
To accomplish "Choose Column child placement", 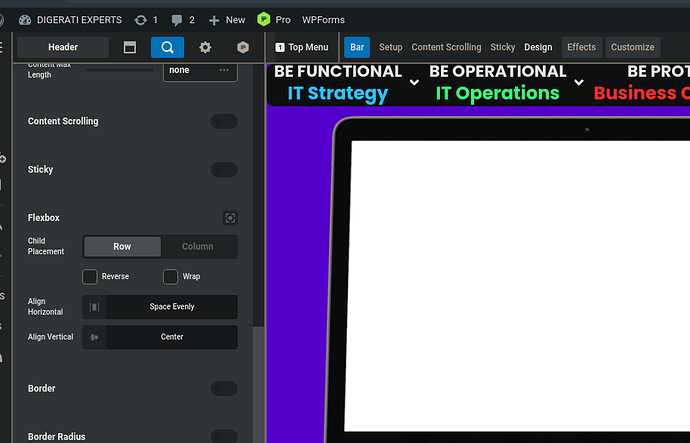I will click(198, 247).
